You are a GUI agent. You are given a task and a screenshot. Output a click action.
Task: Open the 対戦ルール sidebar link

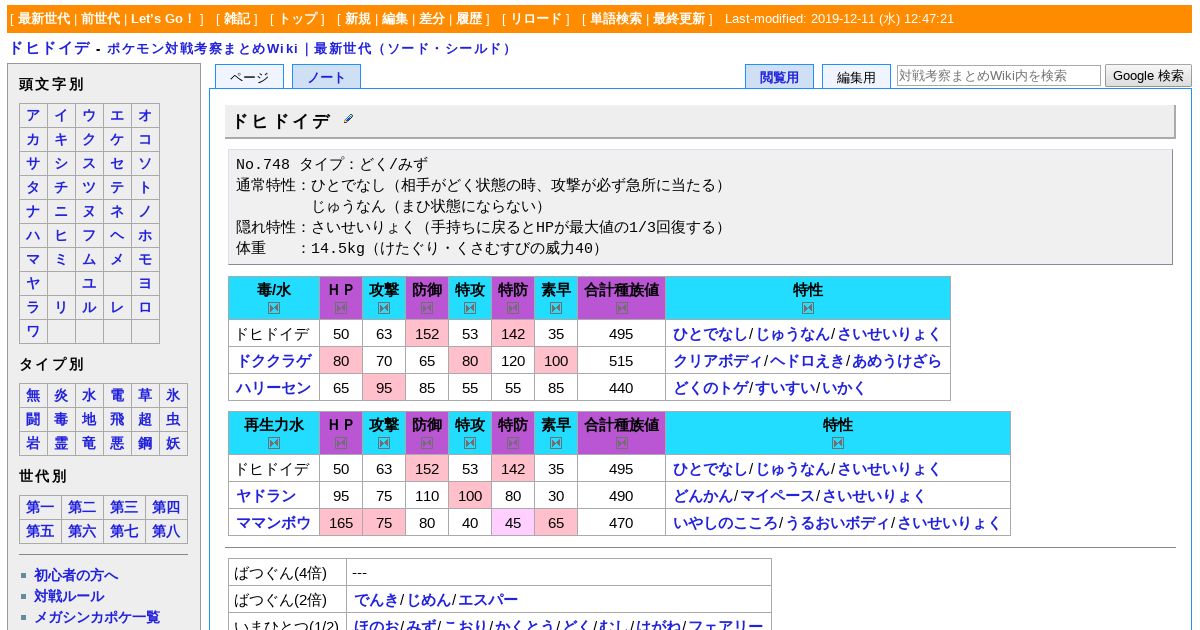tap(69, 596)
